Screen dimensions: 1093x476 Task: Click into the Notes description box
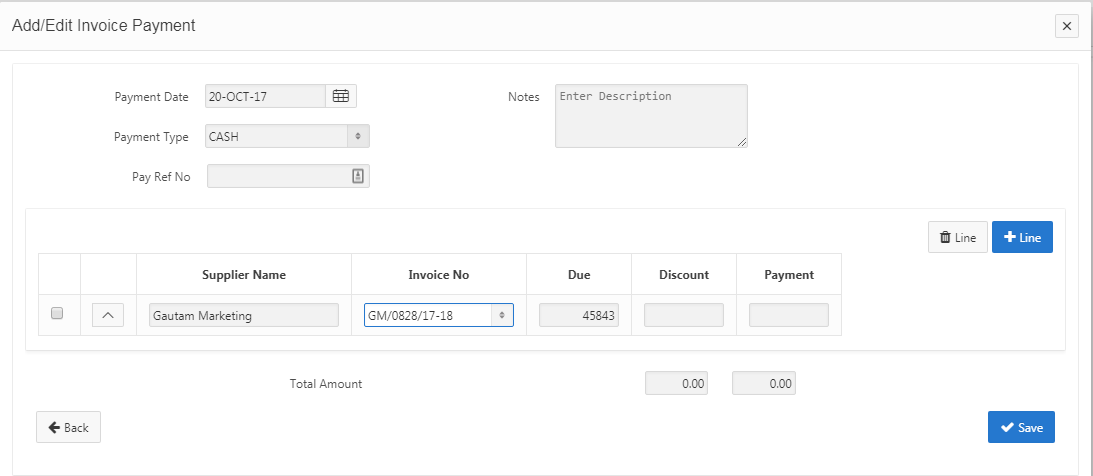(x=651, y=115)
